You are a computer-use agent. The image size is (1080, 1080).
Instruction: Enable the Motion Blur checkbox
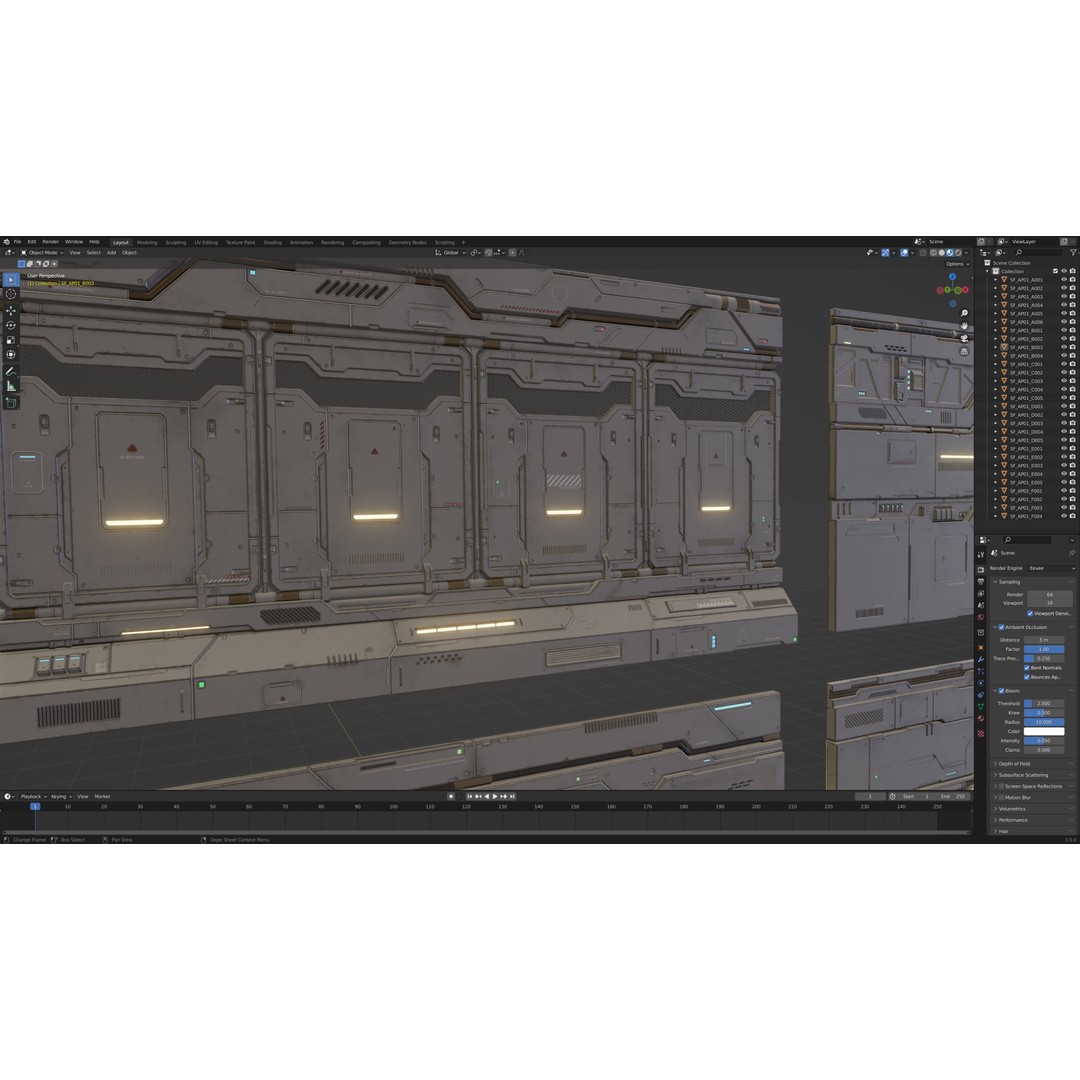pyautogui.click(x=1001, y=798)
